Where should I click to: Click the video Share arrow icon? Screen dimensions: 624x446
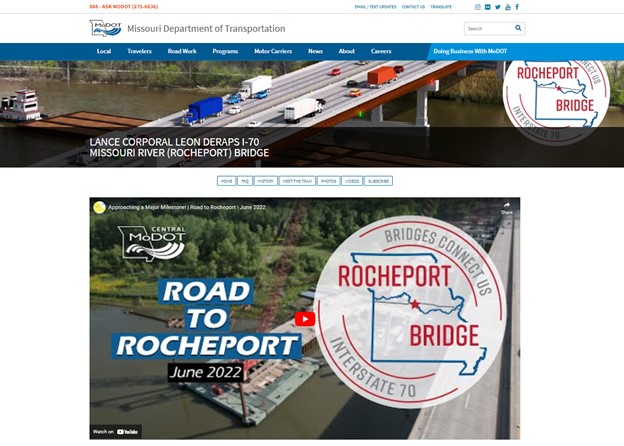coord(507,207)
